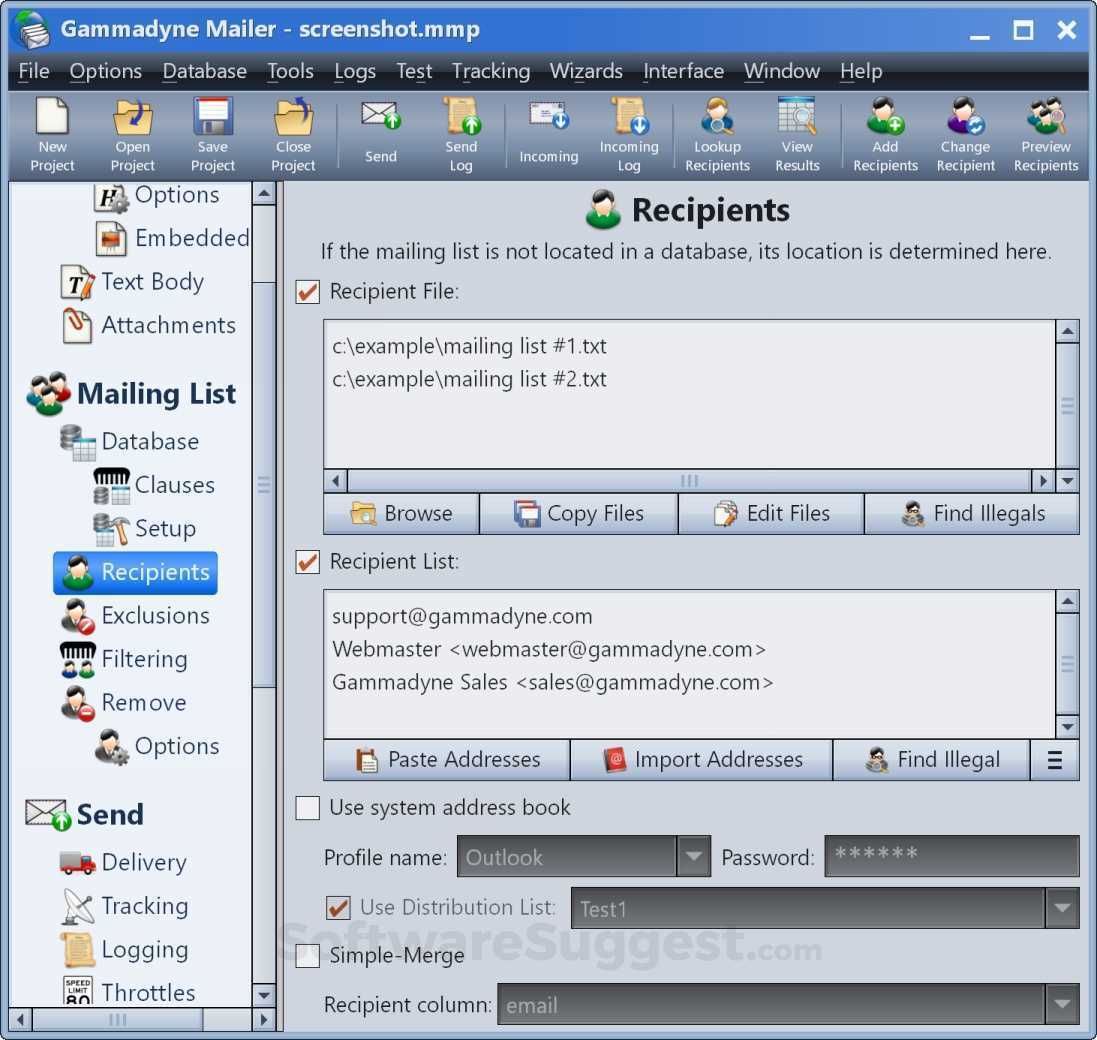This screenshot has width=1097, height=1040.
Task: Click the Mailing List section header
Action: coord(132,394)
